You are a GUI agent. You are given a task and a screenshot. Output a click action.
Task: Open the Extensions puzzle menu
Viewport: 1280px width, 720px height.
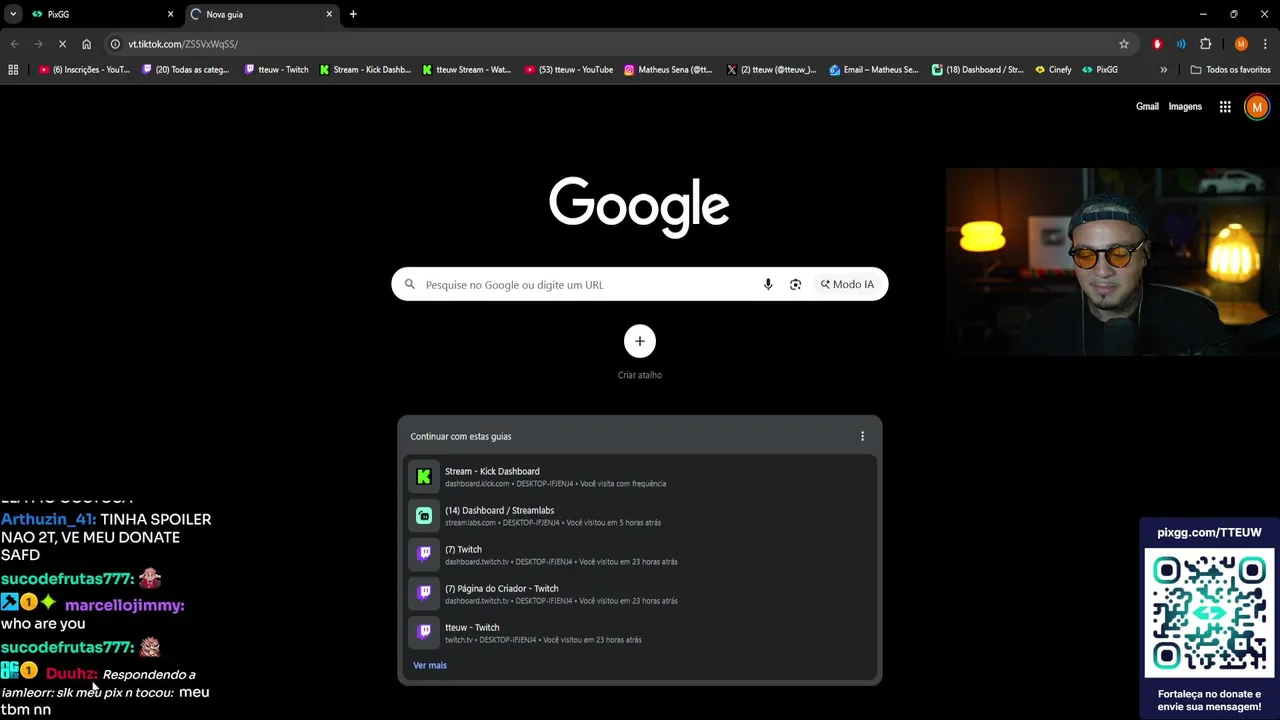1205,44
